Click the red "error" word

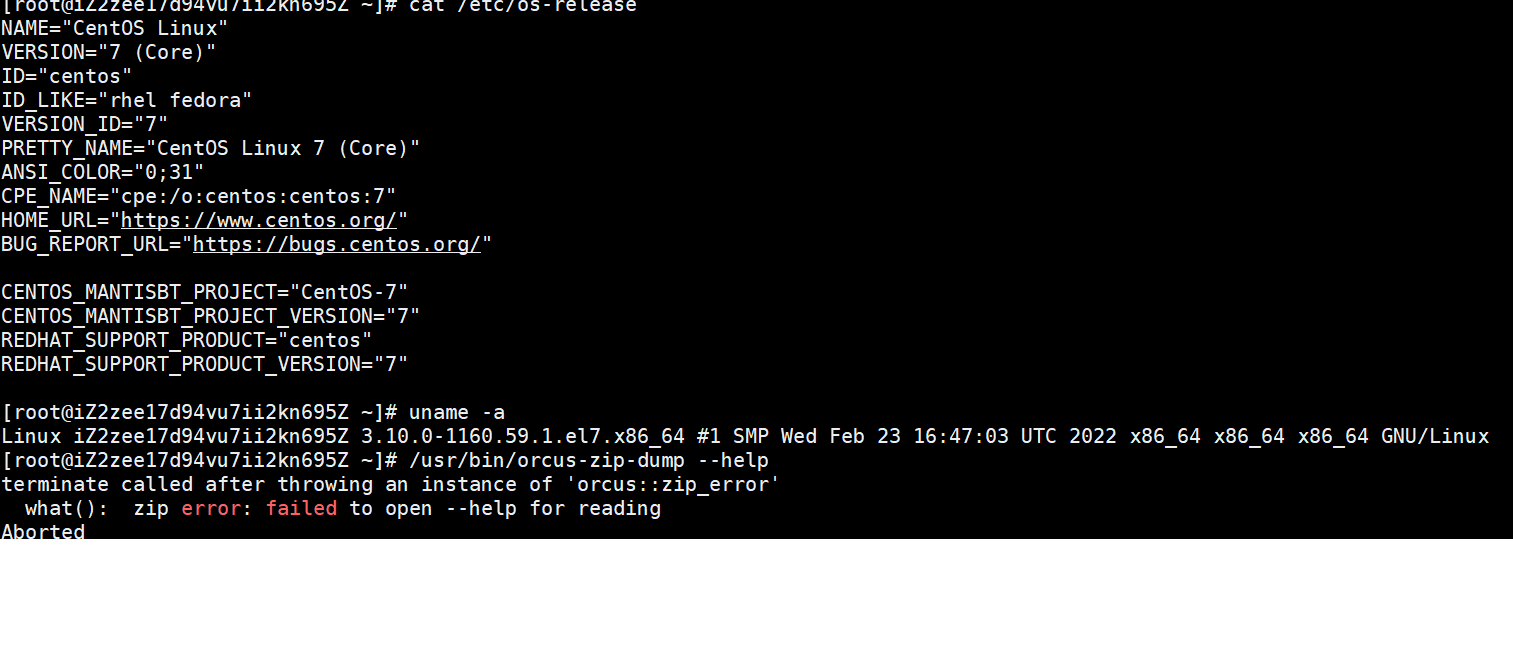click(211, 508)
